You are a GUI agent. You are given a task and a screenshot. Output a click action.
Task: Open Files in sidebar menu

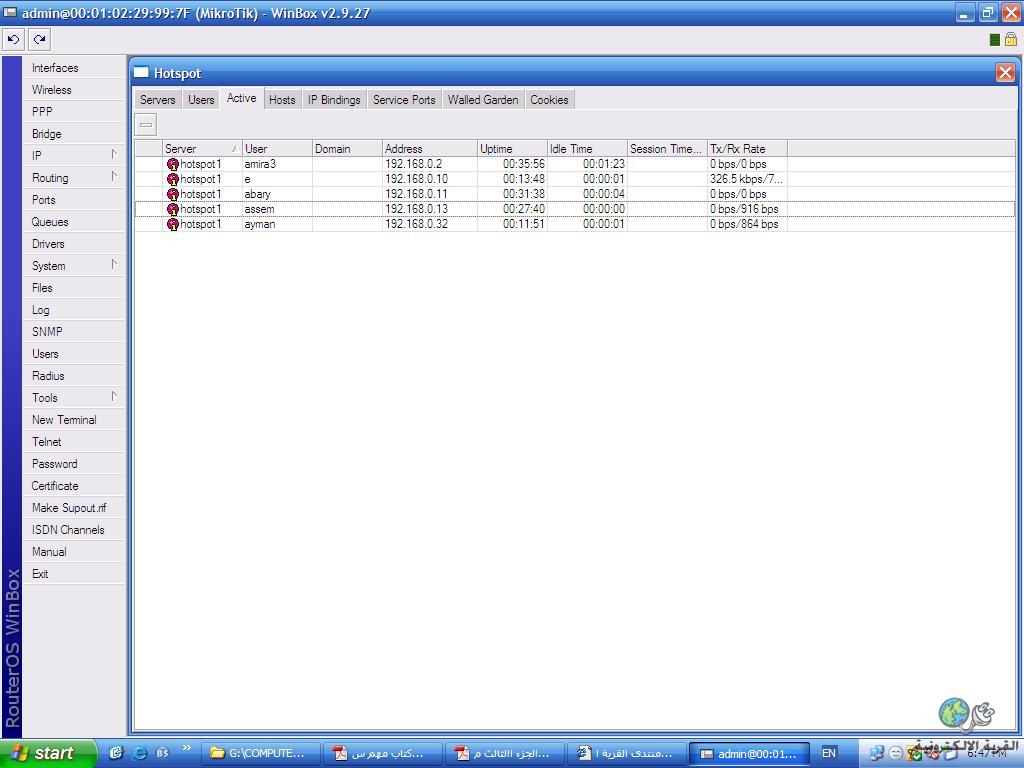coord(74,287)
